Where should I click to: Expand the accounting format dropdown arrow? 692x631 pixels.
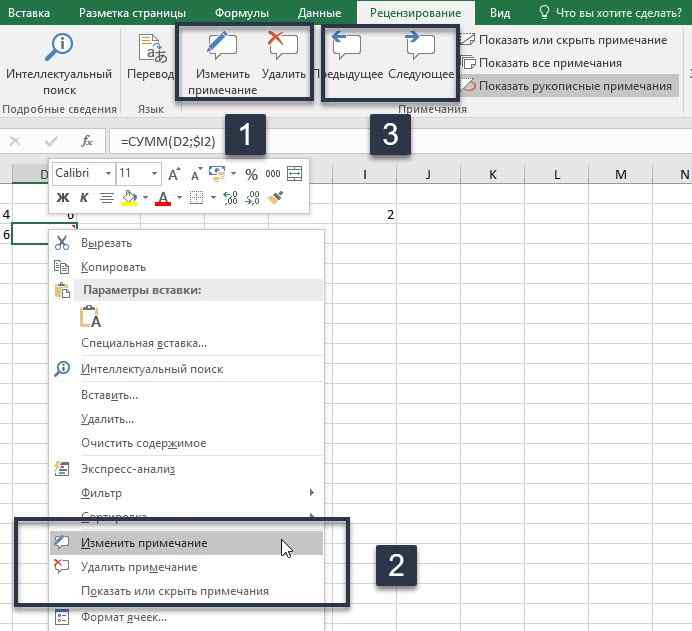(x=233, y=174)
